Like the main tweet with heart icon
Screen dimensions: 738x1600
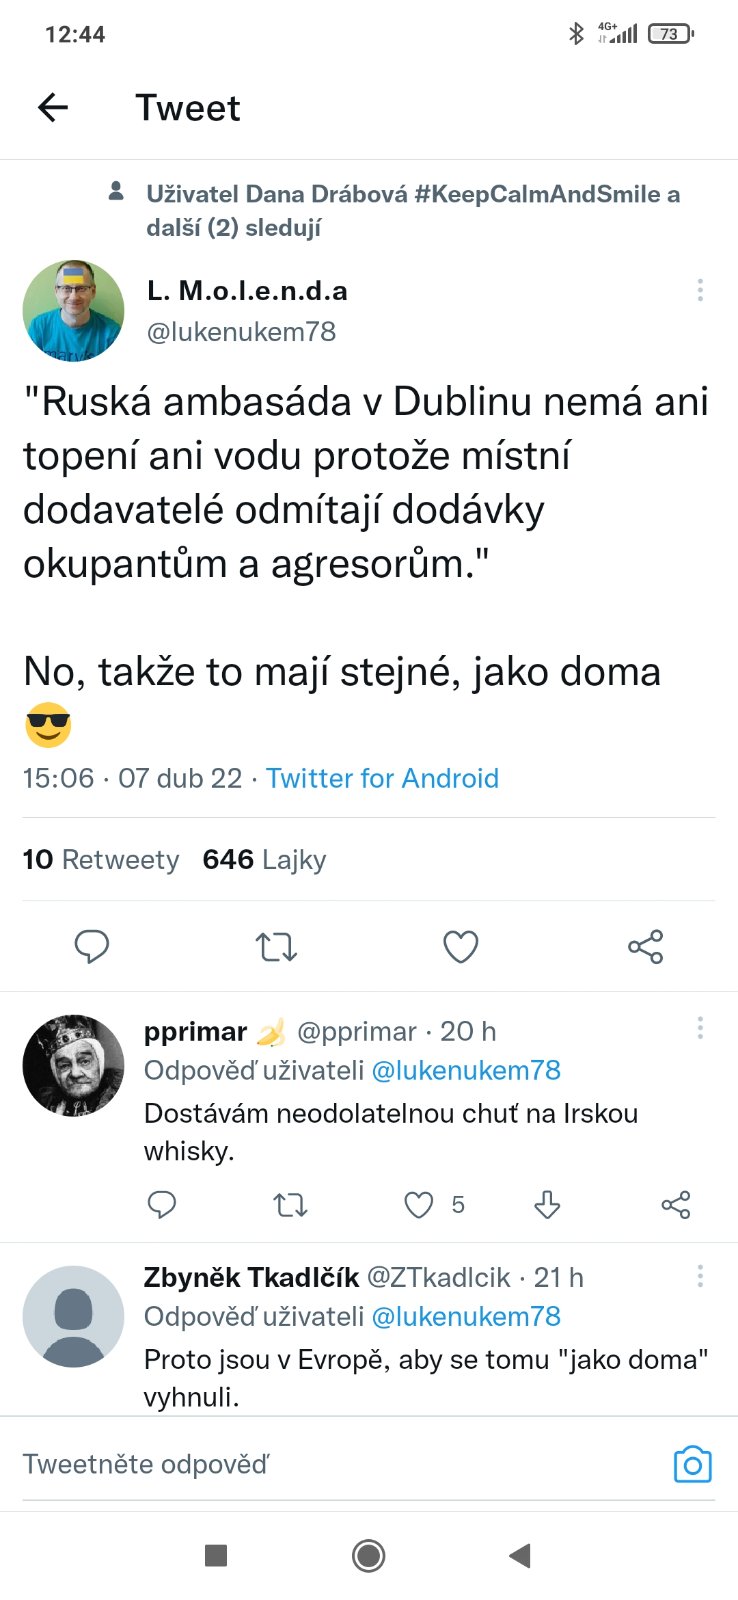coord(461,946)
